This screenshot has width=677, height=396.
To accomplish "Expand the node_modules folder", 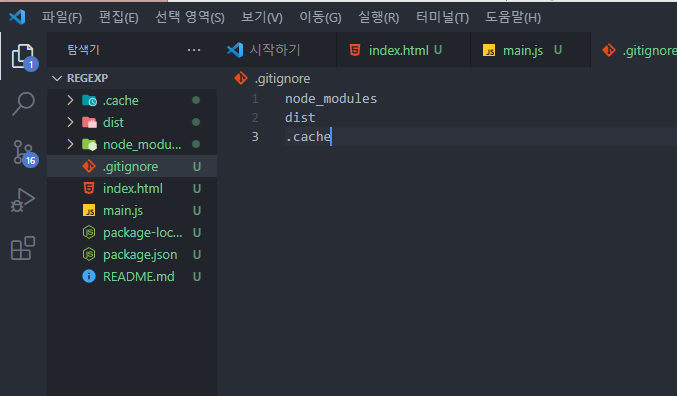I will pyautogui.click(x=70, y=144).
